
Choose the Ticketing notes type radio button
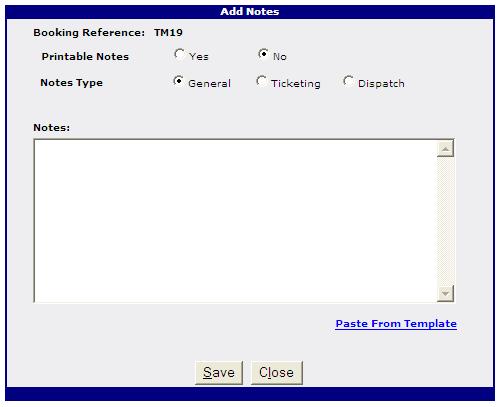point(261,81)
